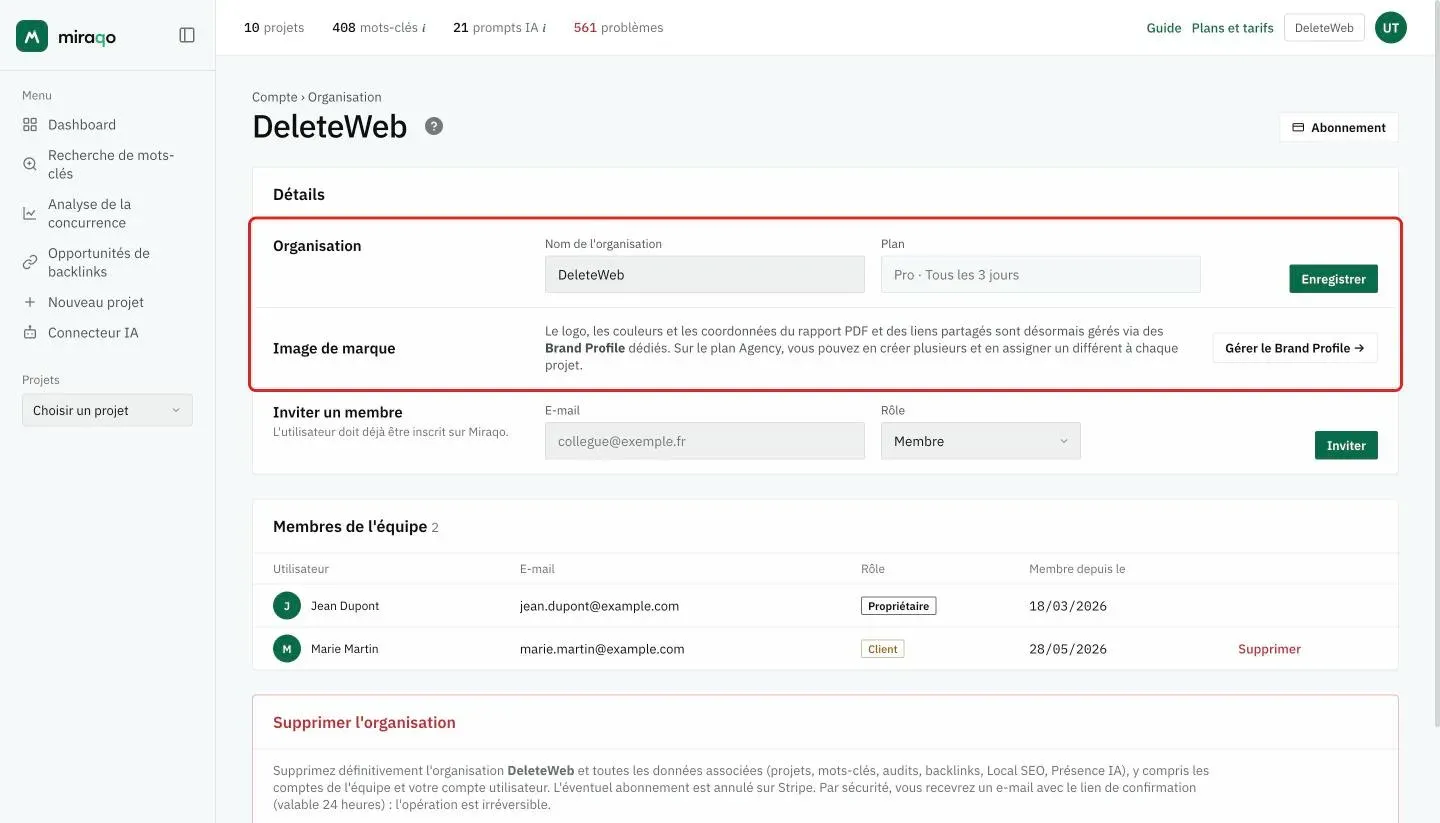Viewport: 1440px width, 823px height.
Task: Click the backlinks chain link icon
Action: pyautogui.click(x=30, y=262)
